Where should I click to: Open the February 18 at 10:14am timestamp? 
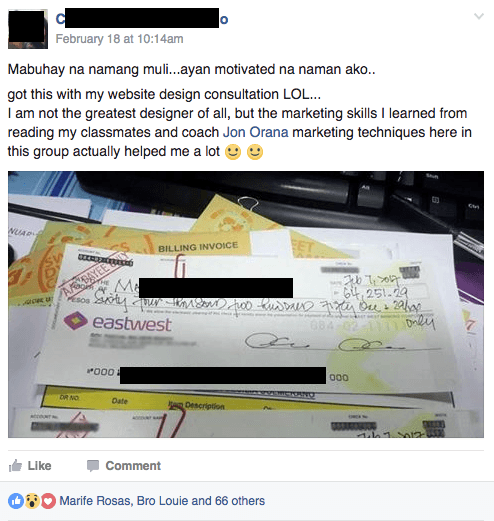point(119,39)
